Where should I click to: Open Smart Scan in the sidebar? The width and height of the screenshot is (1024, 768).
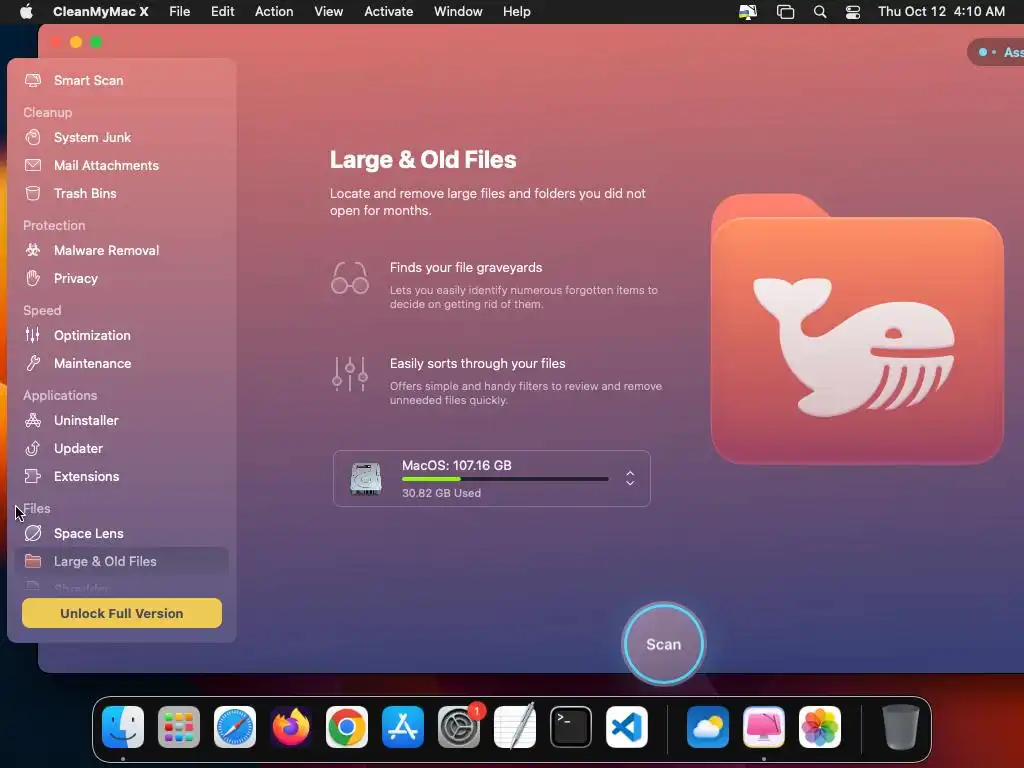click(121, 80)
